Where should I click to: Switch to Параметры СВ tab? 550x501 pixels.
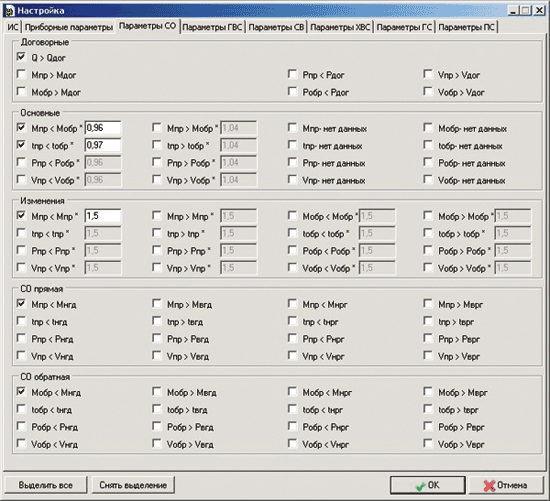click(276, 27)
